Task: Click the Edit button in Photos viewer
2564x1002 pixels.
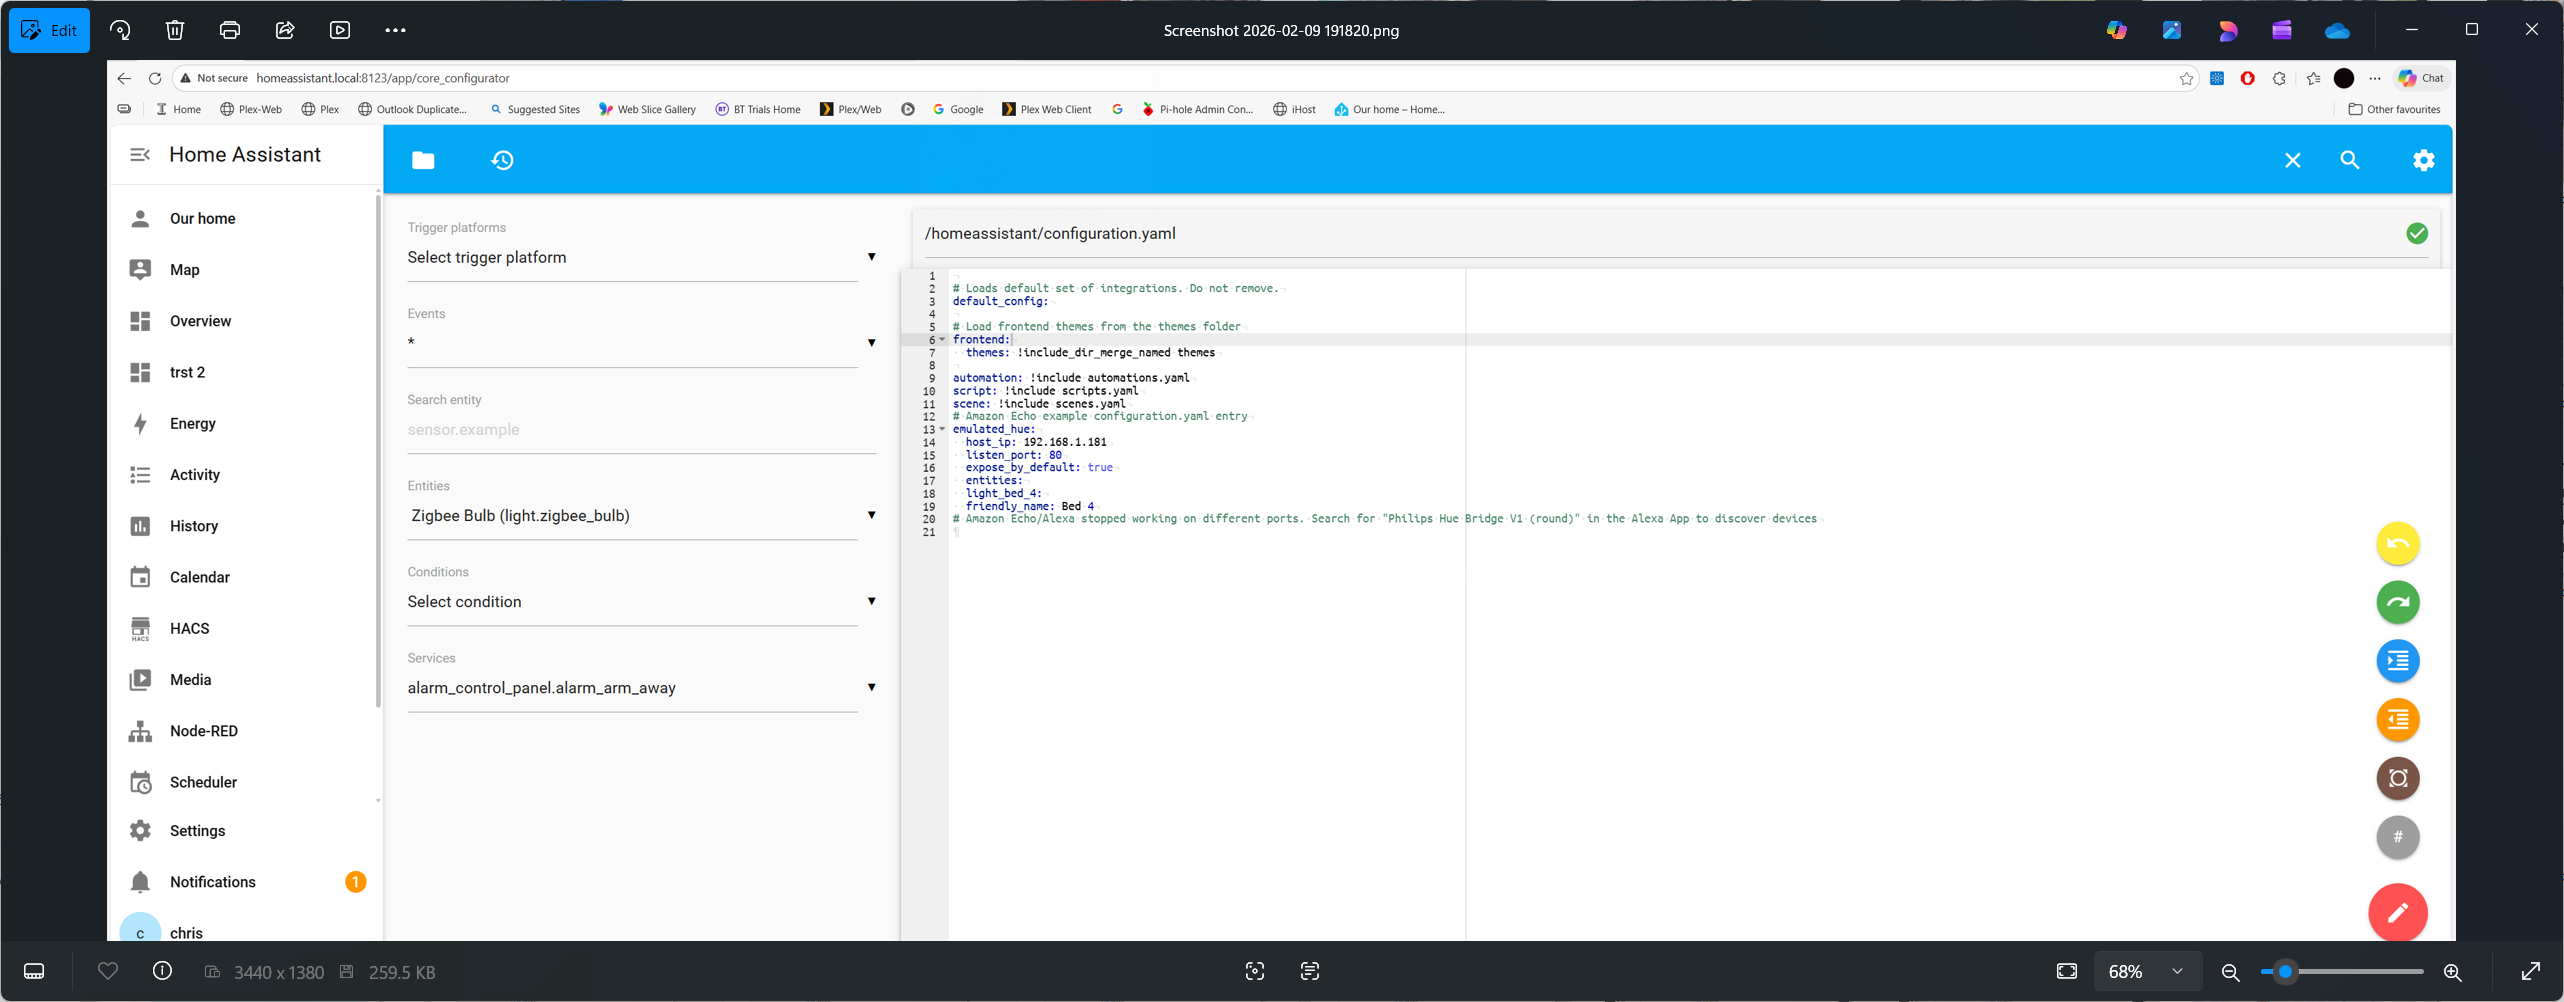Action: tap(50, 30)
